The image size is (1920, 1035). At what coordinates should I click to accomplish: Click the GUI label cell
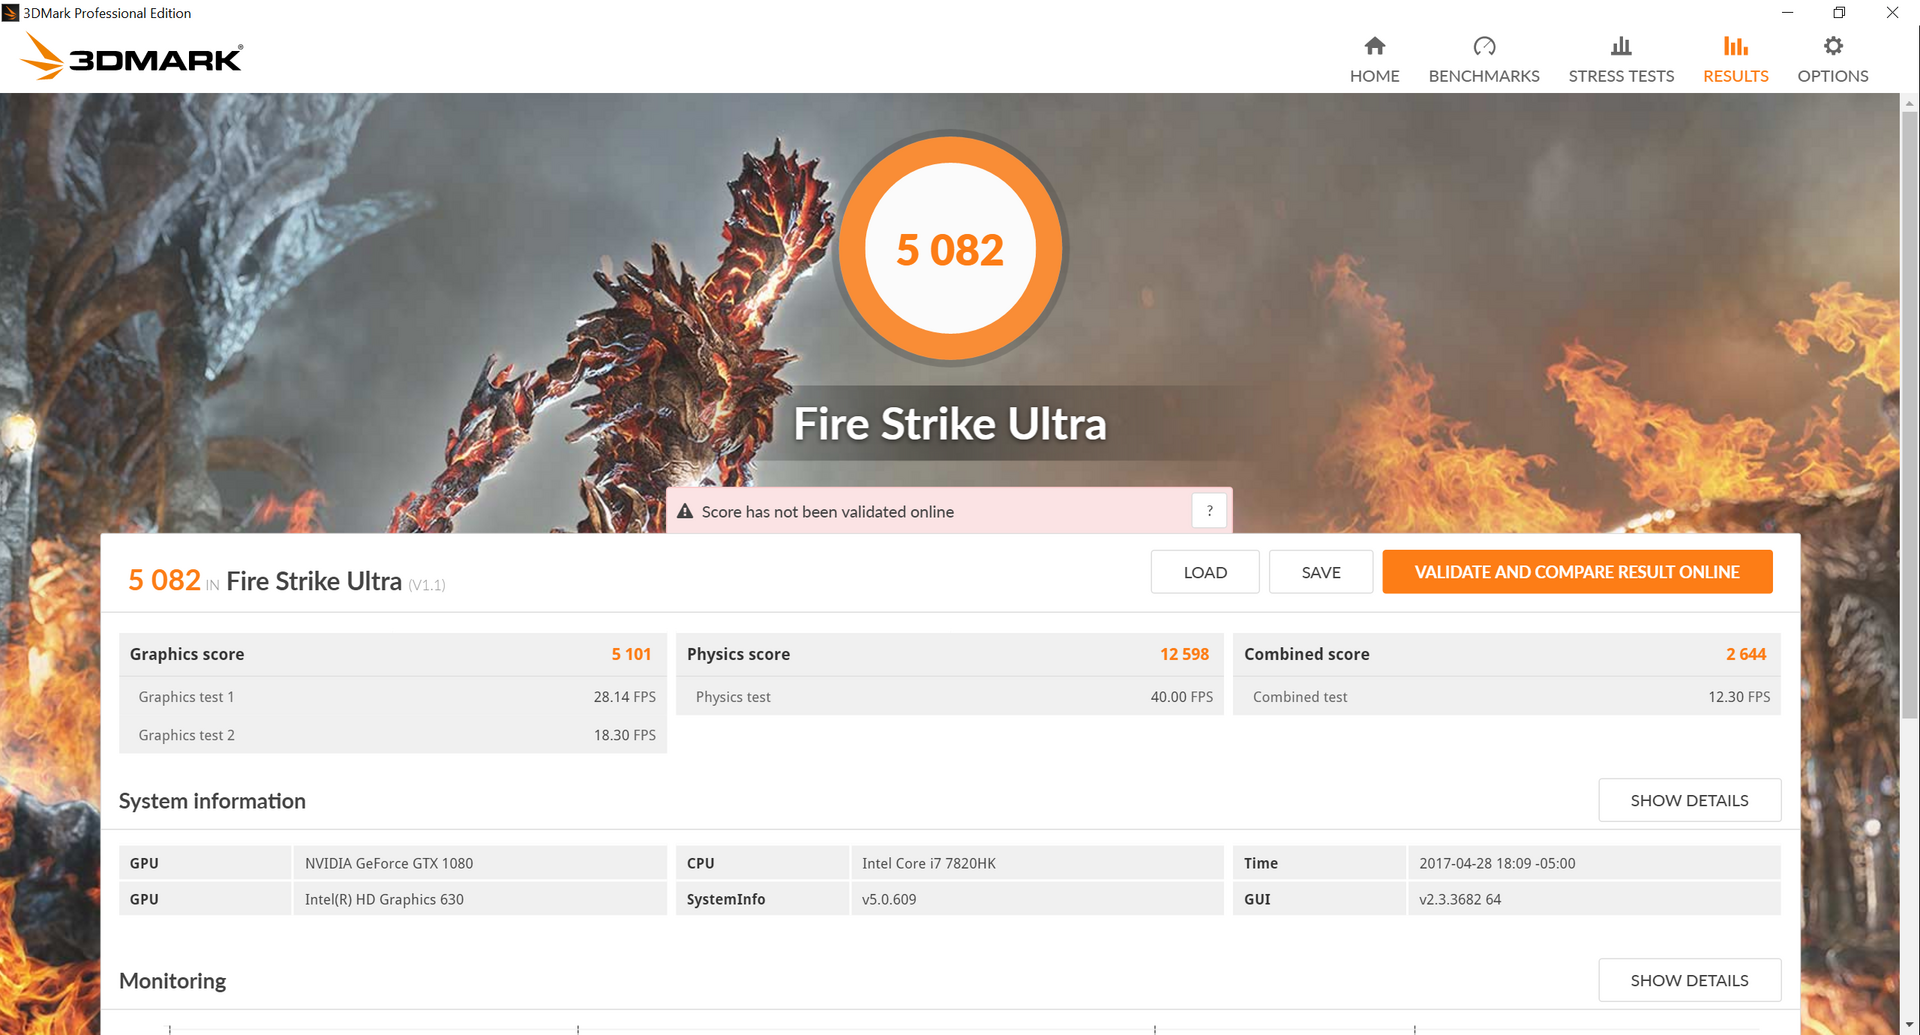pos(1319,899)
